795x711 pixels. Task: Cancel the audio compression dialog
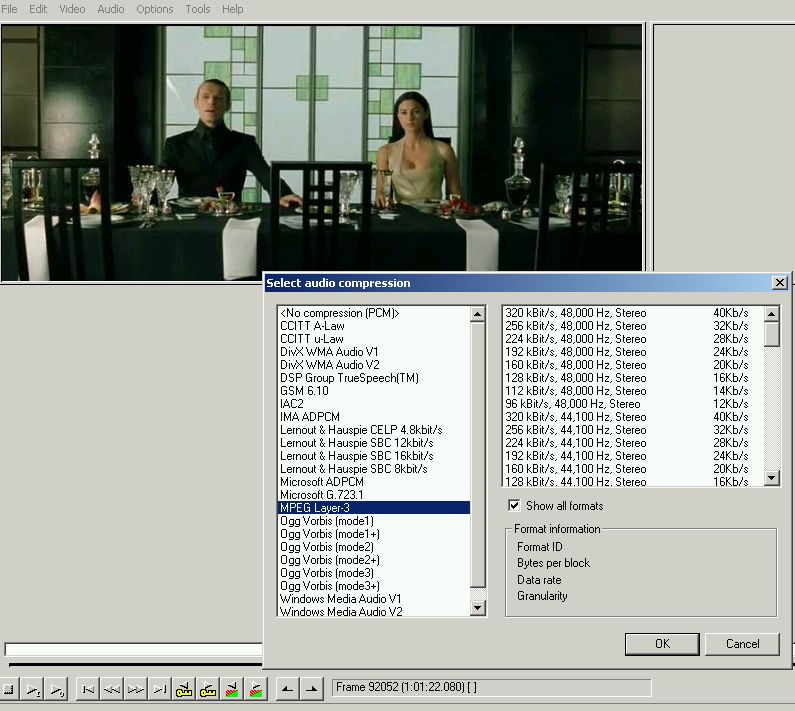[x=742, y=644]
